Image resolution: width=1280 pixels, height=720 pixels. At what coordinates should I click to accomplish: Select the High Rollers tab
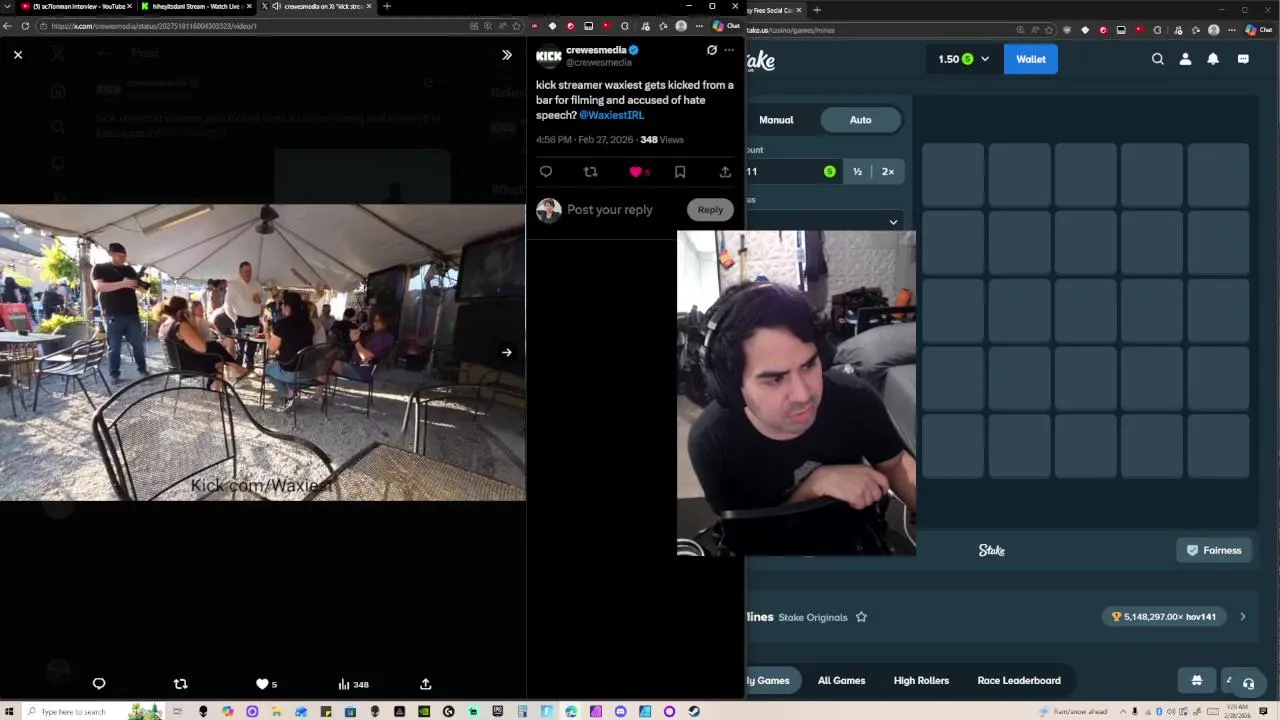coord(921,681)
